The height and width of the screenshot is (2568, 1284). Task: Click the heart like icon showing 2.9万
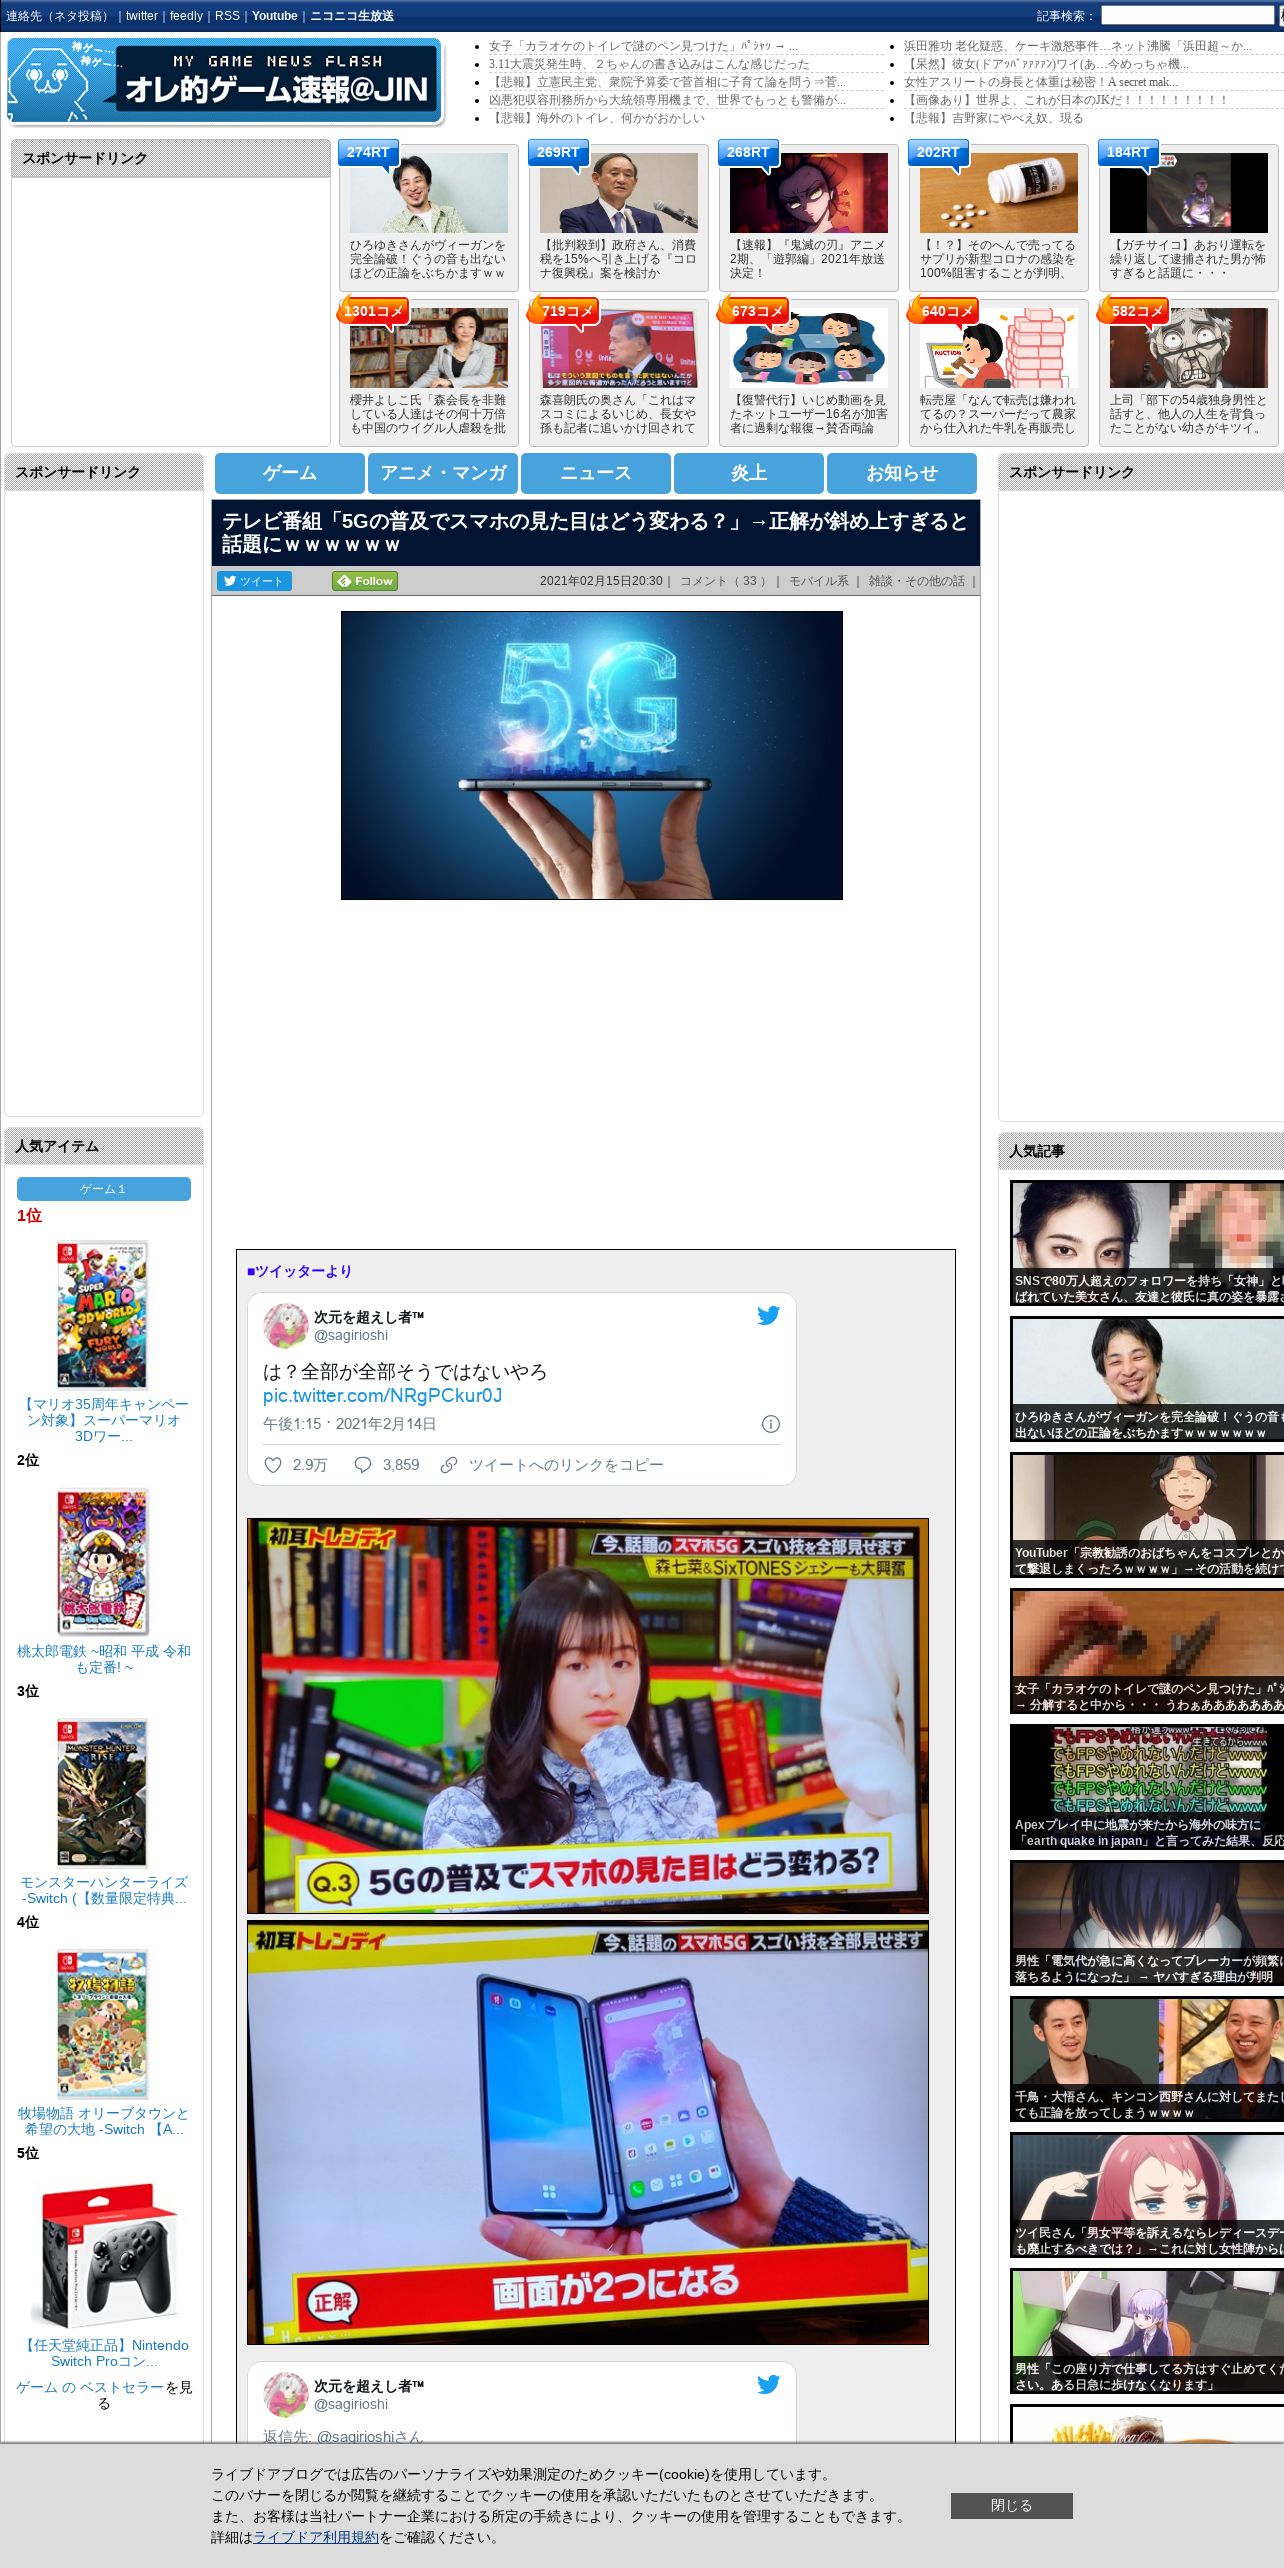click(x=273, y=1465)
